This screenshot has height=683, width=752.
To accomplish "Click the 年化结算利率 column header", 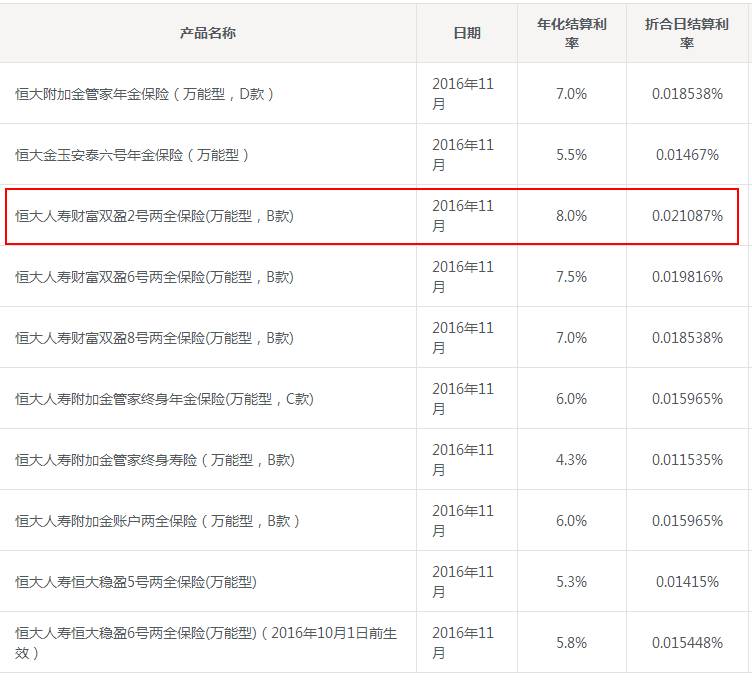I will tap(572, 33).
